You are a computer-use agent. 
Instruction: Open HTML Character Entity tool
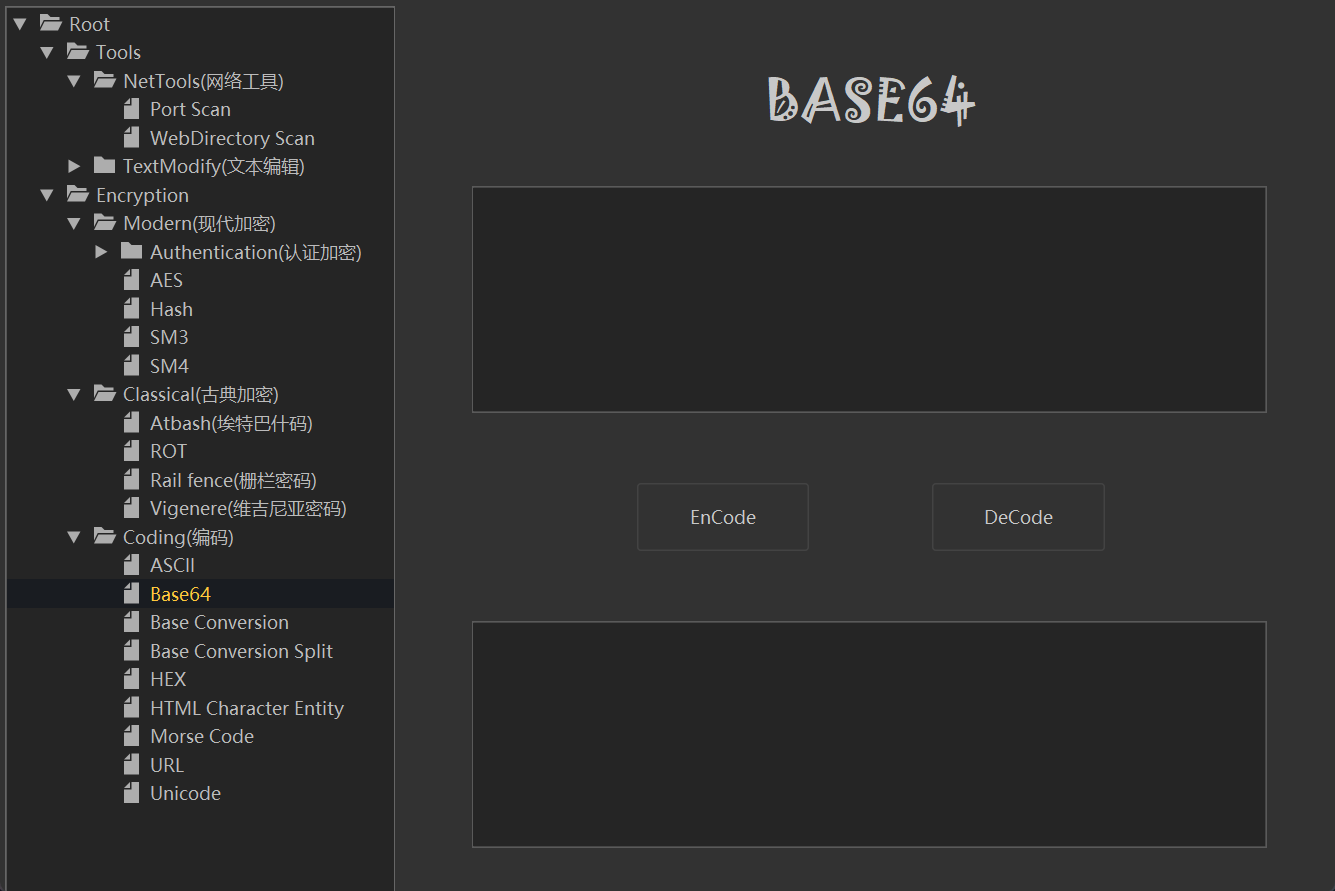click(247, 708)
